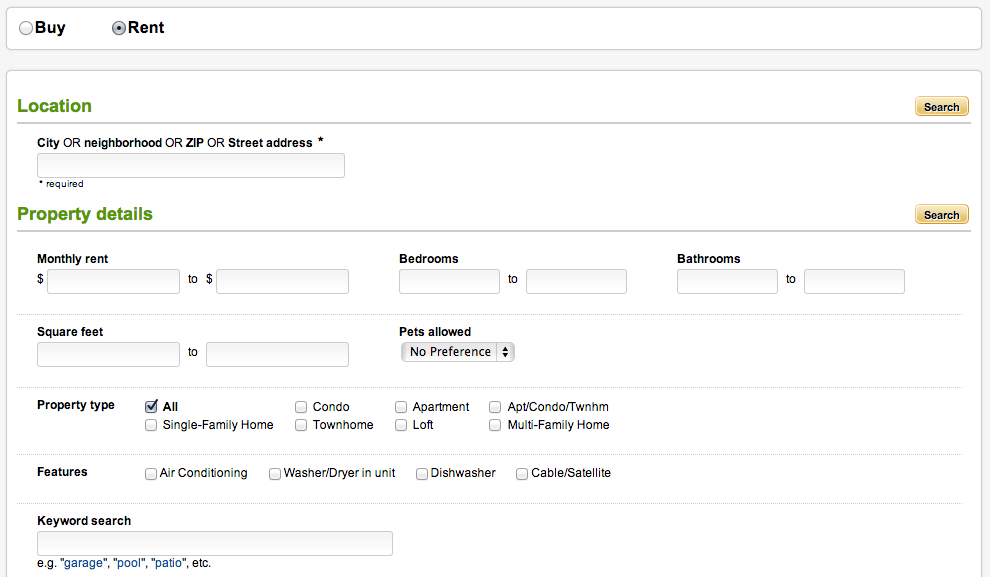Enable the Air Conditioning feature

pos(151,474)
